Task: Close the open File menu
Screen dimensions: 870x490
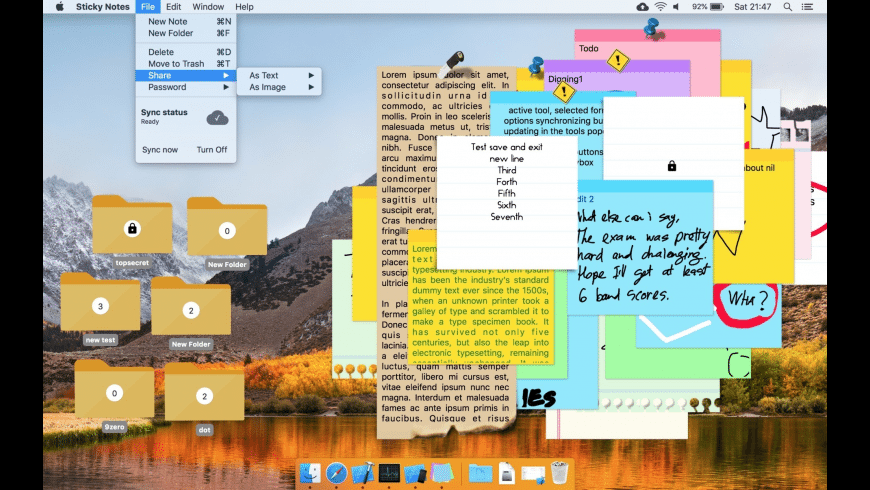Action: [148, 7]
